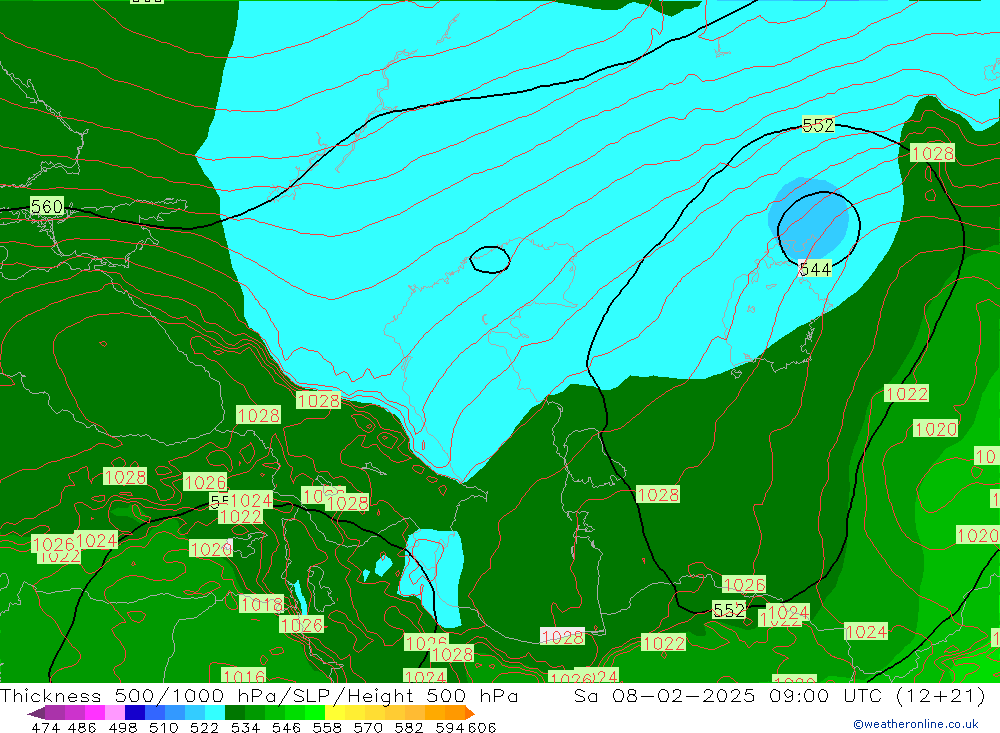The width and height of the screenshot is (1000, 733).
Task: Click the orange arrow at legend end
Action: point(470,713)
